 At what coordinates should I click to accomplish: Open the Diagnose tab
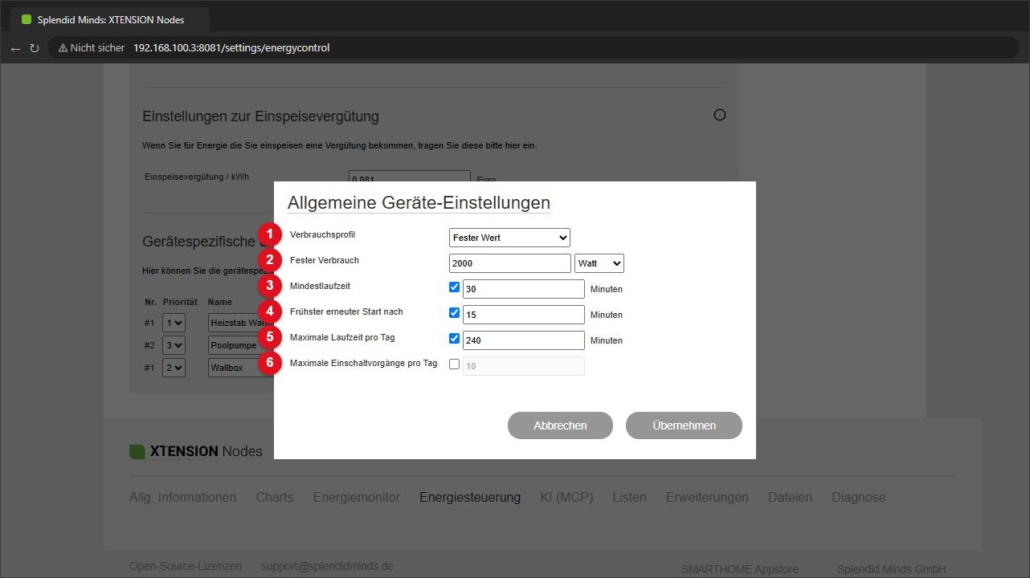(x=859, y=497)
